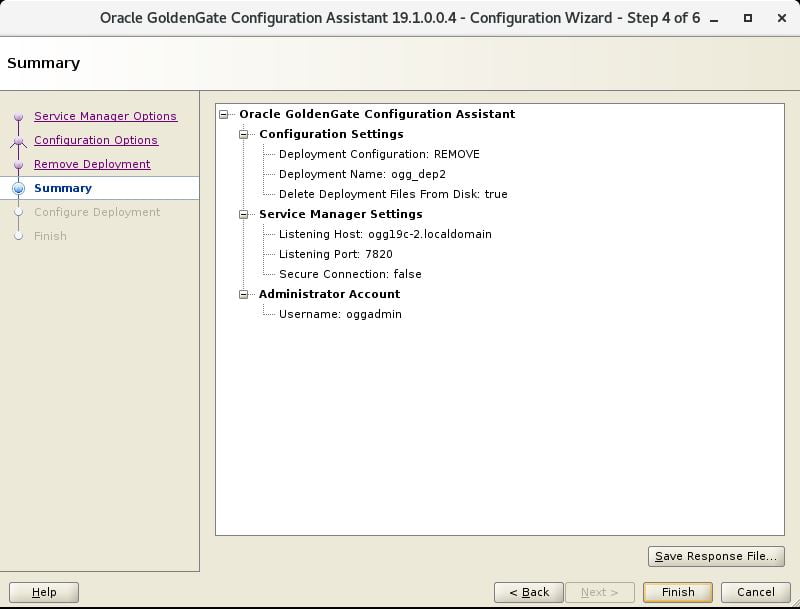Viewport: 800px width, 609px height.
Task: Select 'Deployment Configuration: REMOVE' row
Action: pyautogui.click(x=379, y=154)
